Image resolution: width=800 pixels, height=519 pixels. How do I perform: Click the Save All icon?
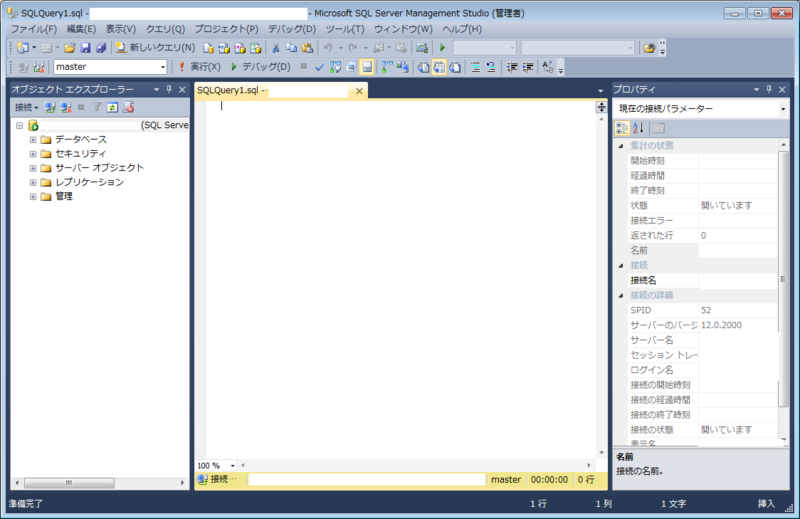pos(101,48)
